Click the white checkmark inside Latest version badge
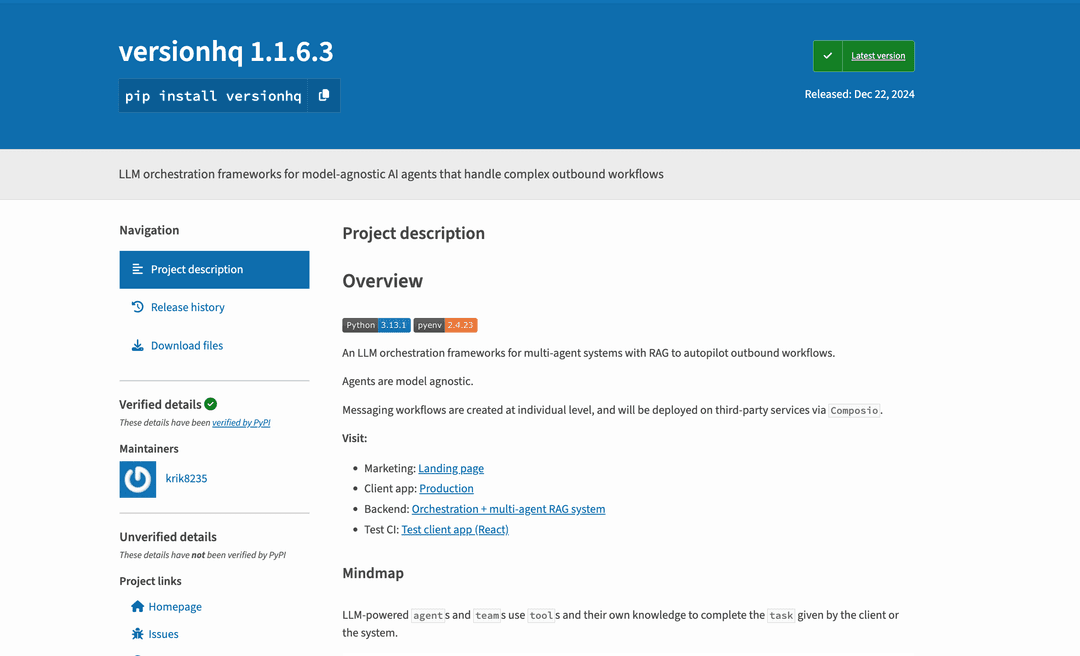 827,55
